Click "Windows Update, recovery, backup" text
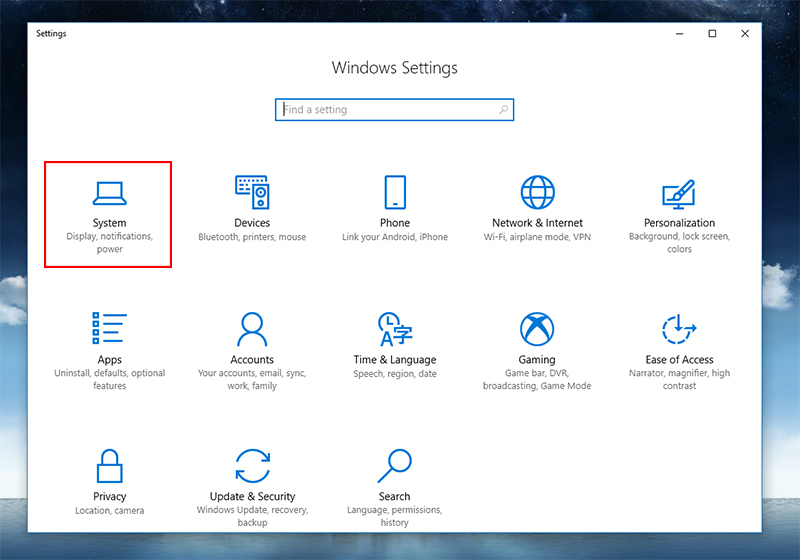The image size is (800, 560). click(x=252, y=516)
